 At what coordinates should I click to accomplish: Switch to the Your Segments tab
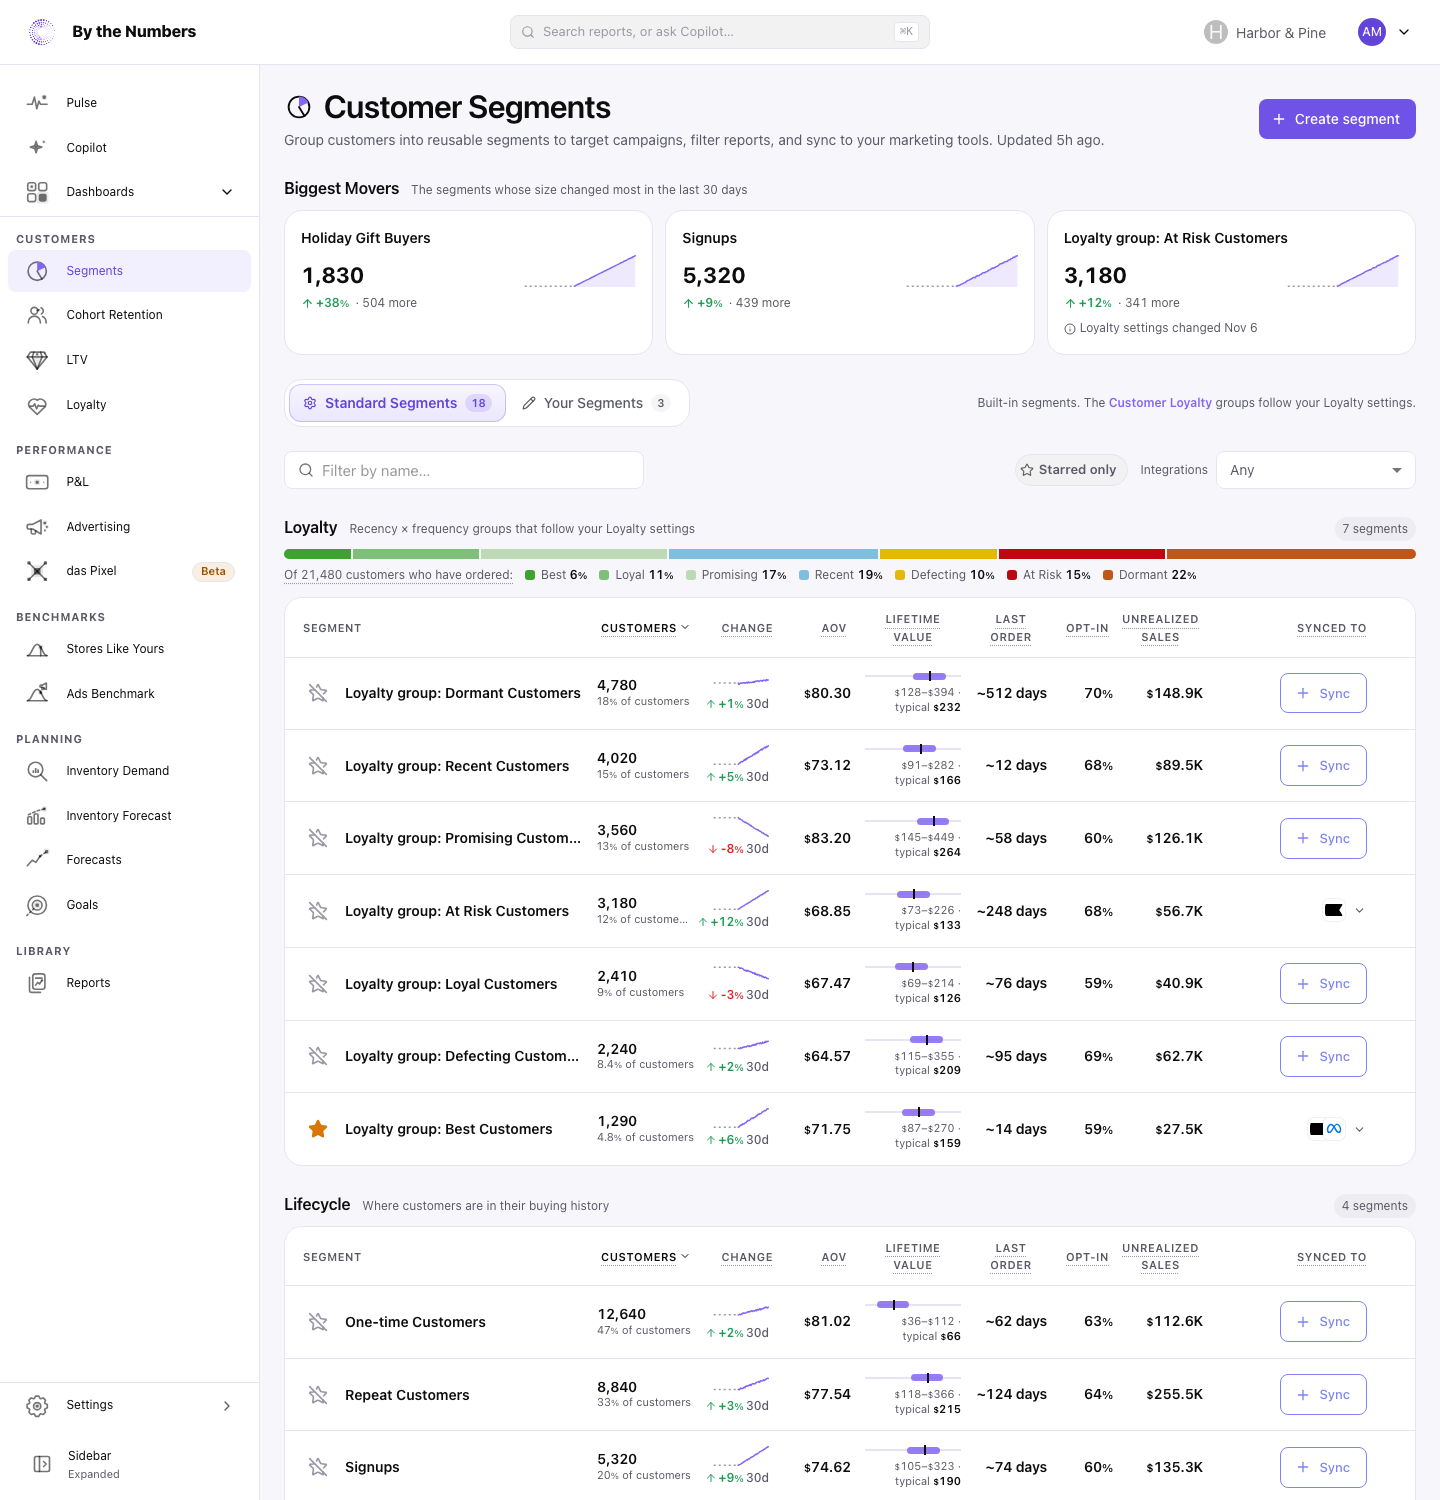click(595, 403)
